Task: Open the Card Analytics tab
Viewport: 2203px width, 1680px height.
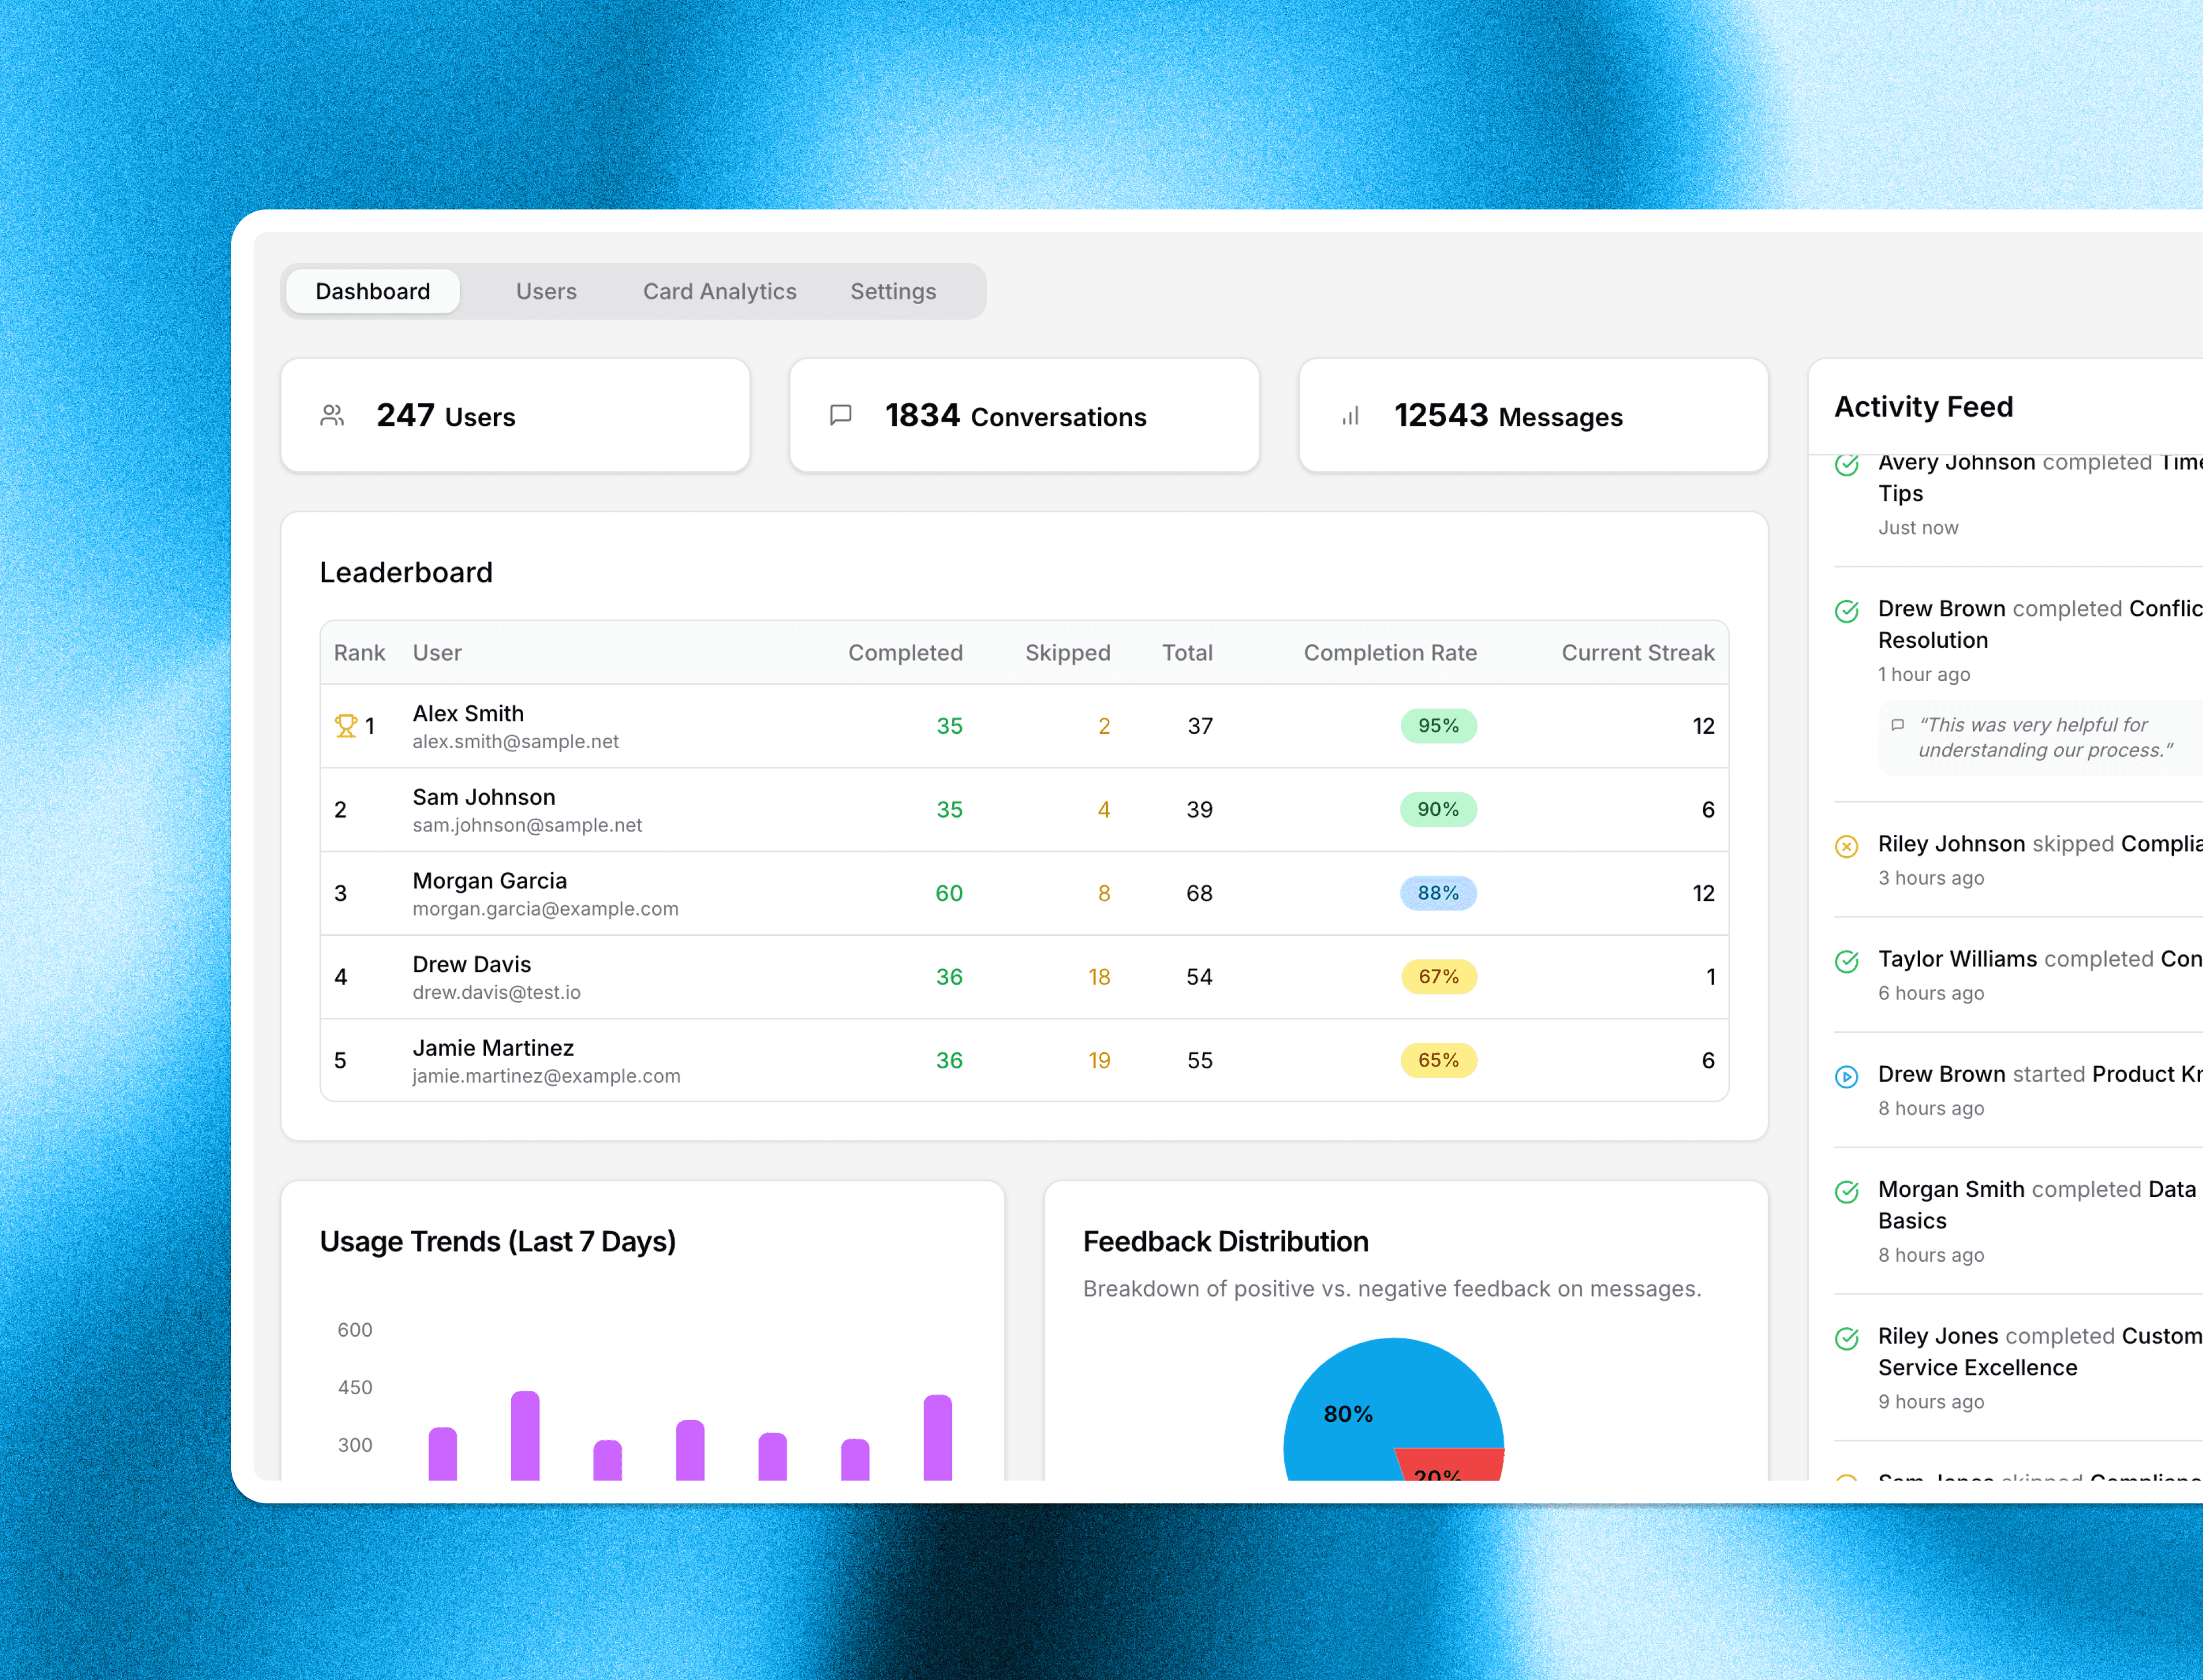Action: [x=719, y=291]
